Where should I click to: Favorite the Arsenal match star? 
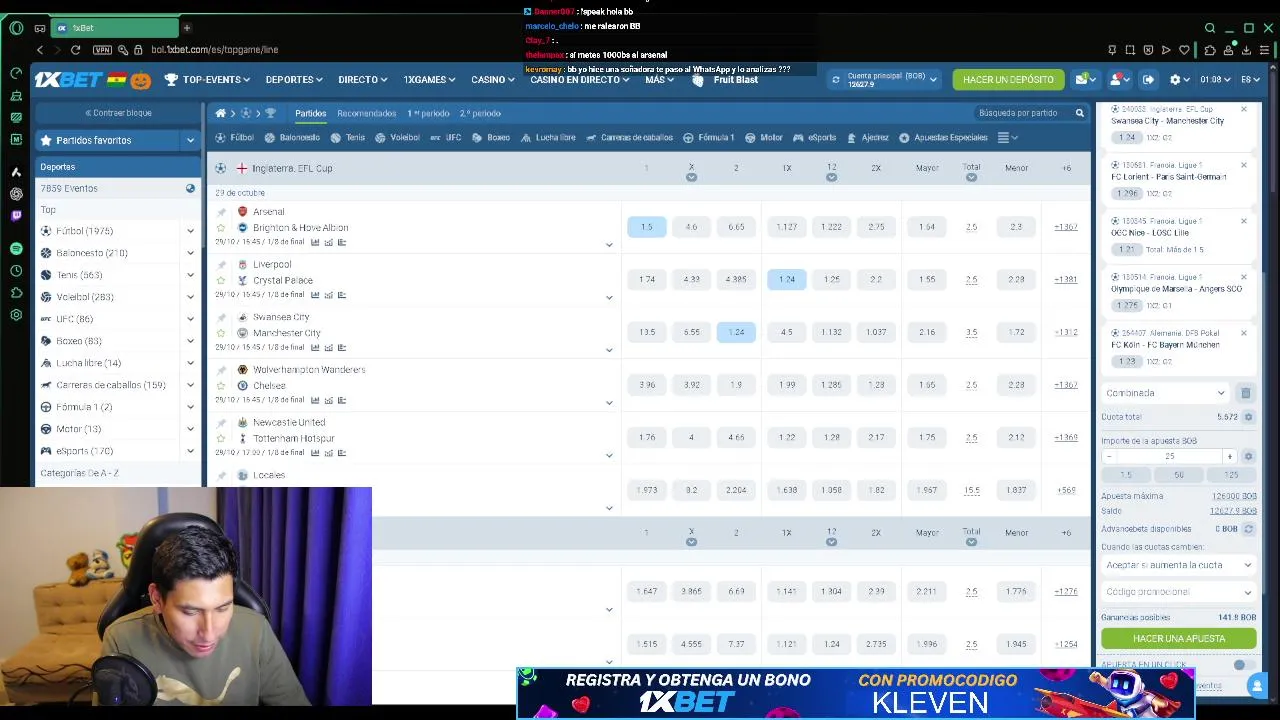coord(221,228)
